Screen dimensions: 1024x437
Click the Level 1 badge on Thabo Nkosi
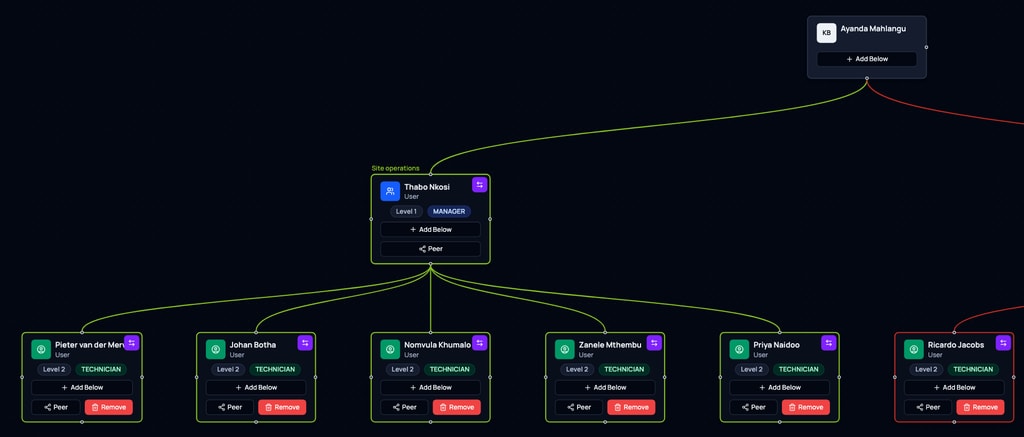(406, 211)
